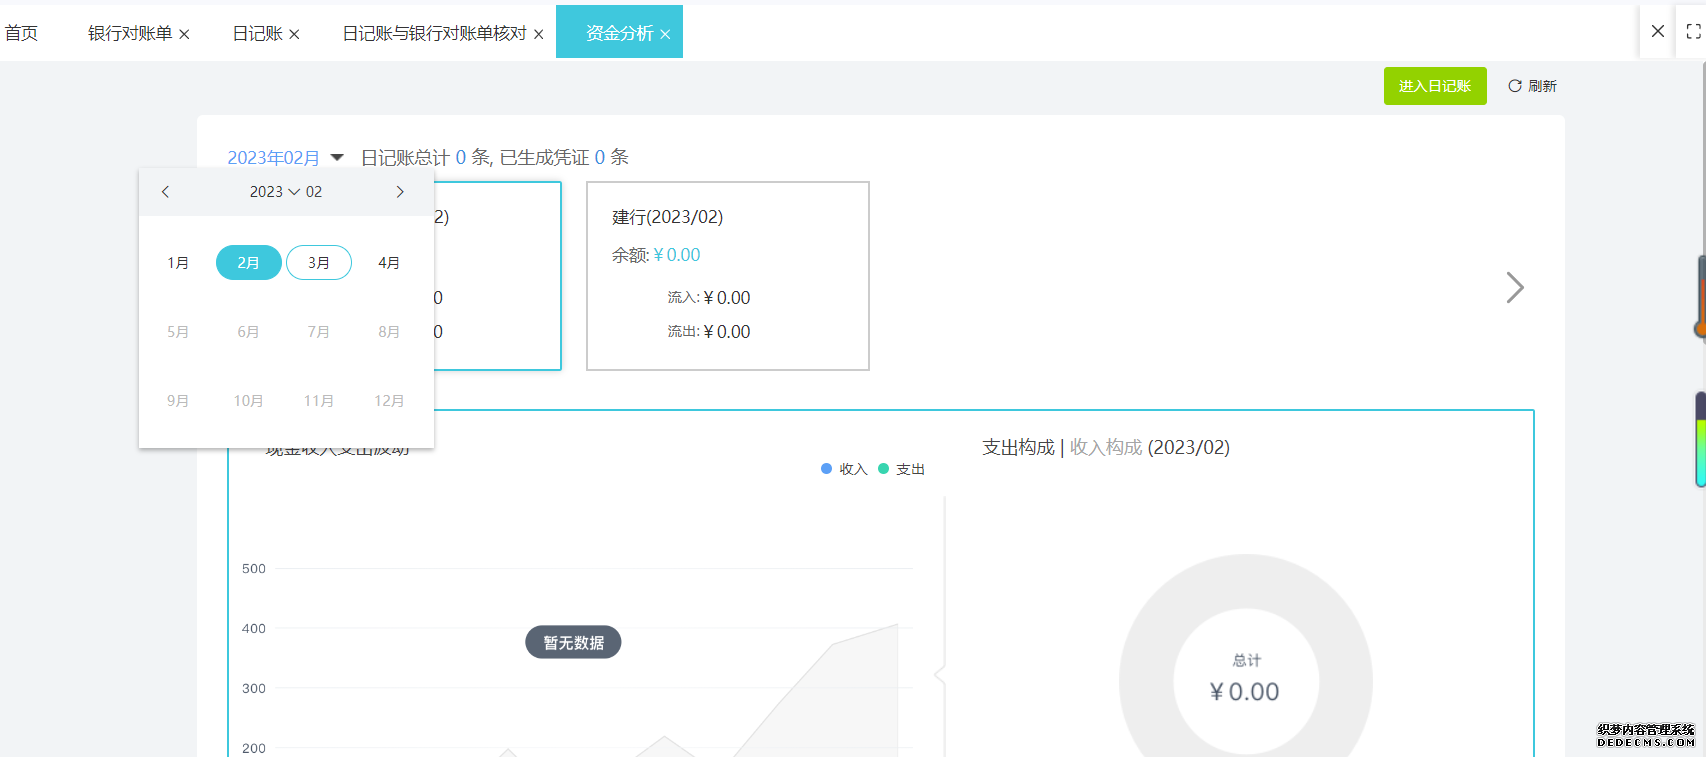Select 5月 in the month picker
This screenshot has height=757, width=1706.
point(178,331)
